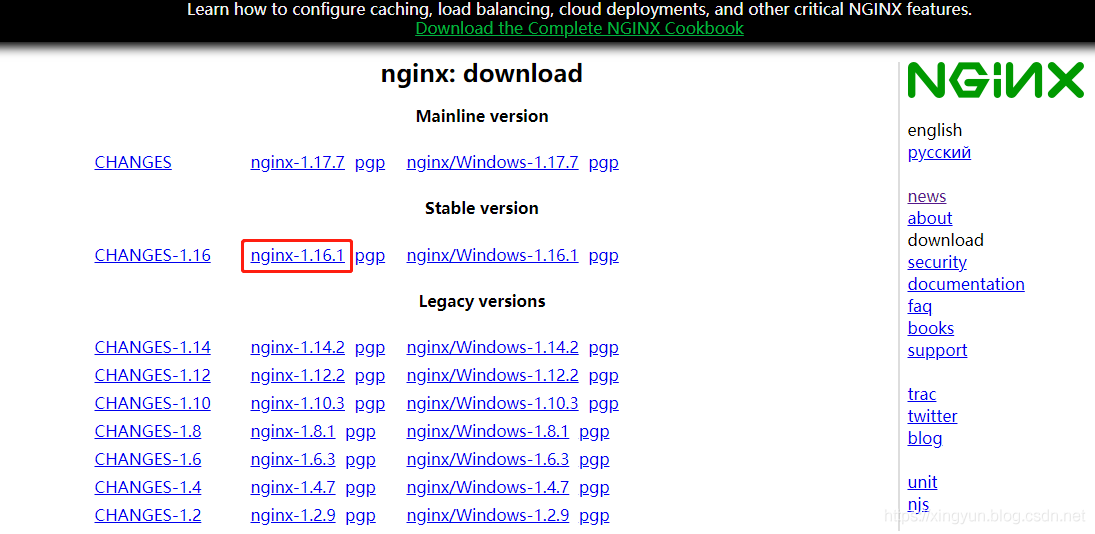Open Download the Complete NGINX Cookbook link
1095x534 pixels.
click(580, 28)
